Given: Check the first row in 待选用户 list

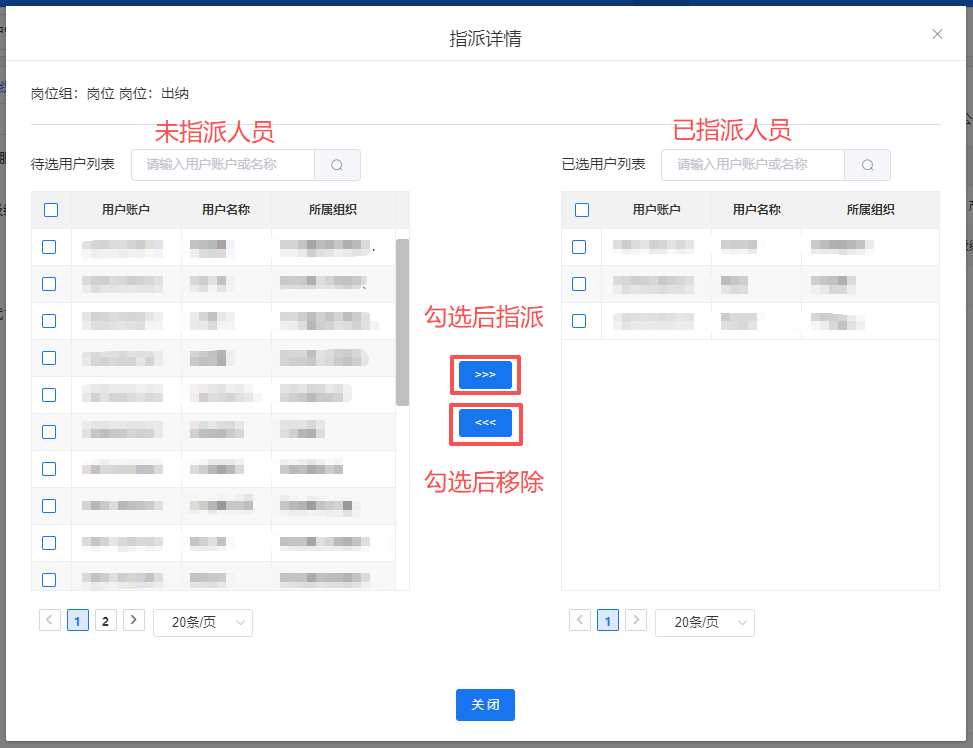Looking at the screenshot, I should [x=49, y=247].
